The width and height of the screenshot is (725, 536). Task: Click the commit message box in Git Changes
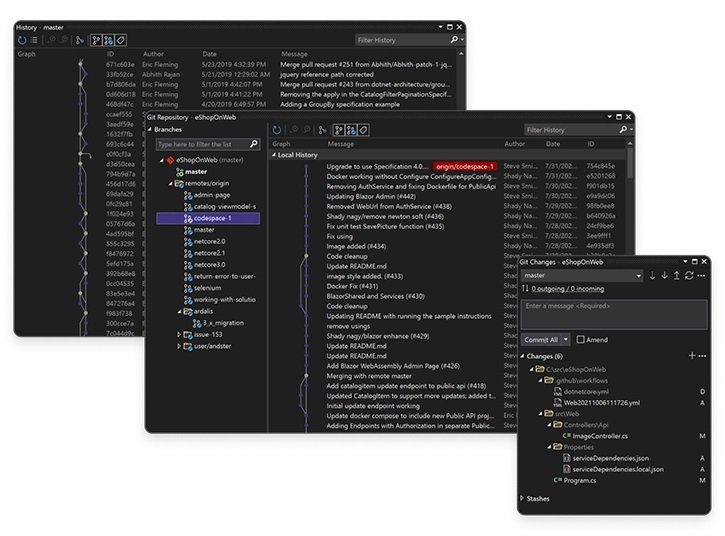click(x=614, y=314)
